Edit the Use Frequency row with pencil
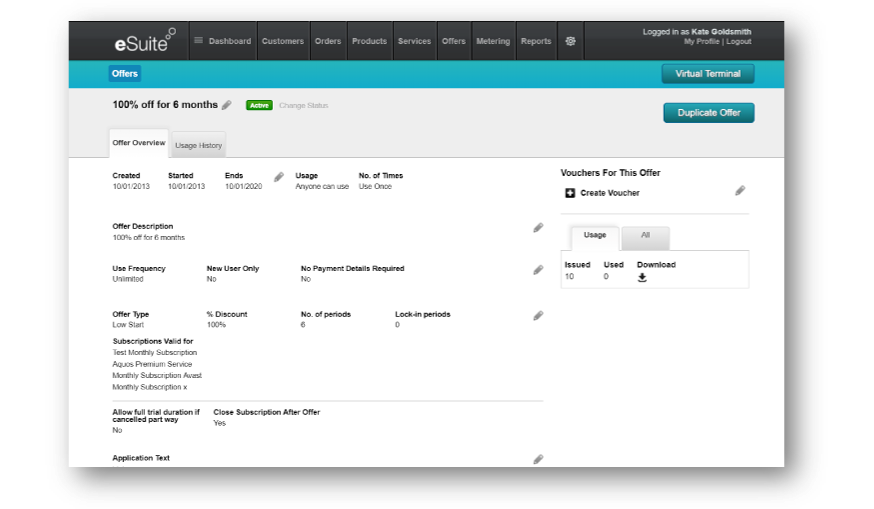This screenshot has height=509, width=874. click(x=538, y=270)
